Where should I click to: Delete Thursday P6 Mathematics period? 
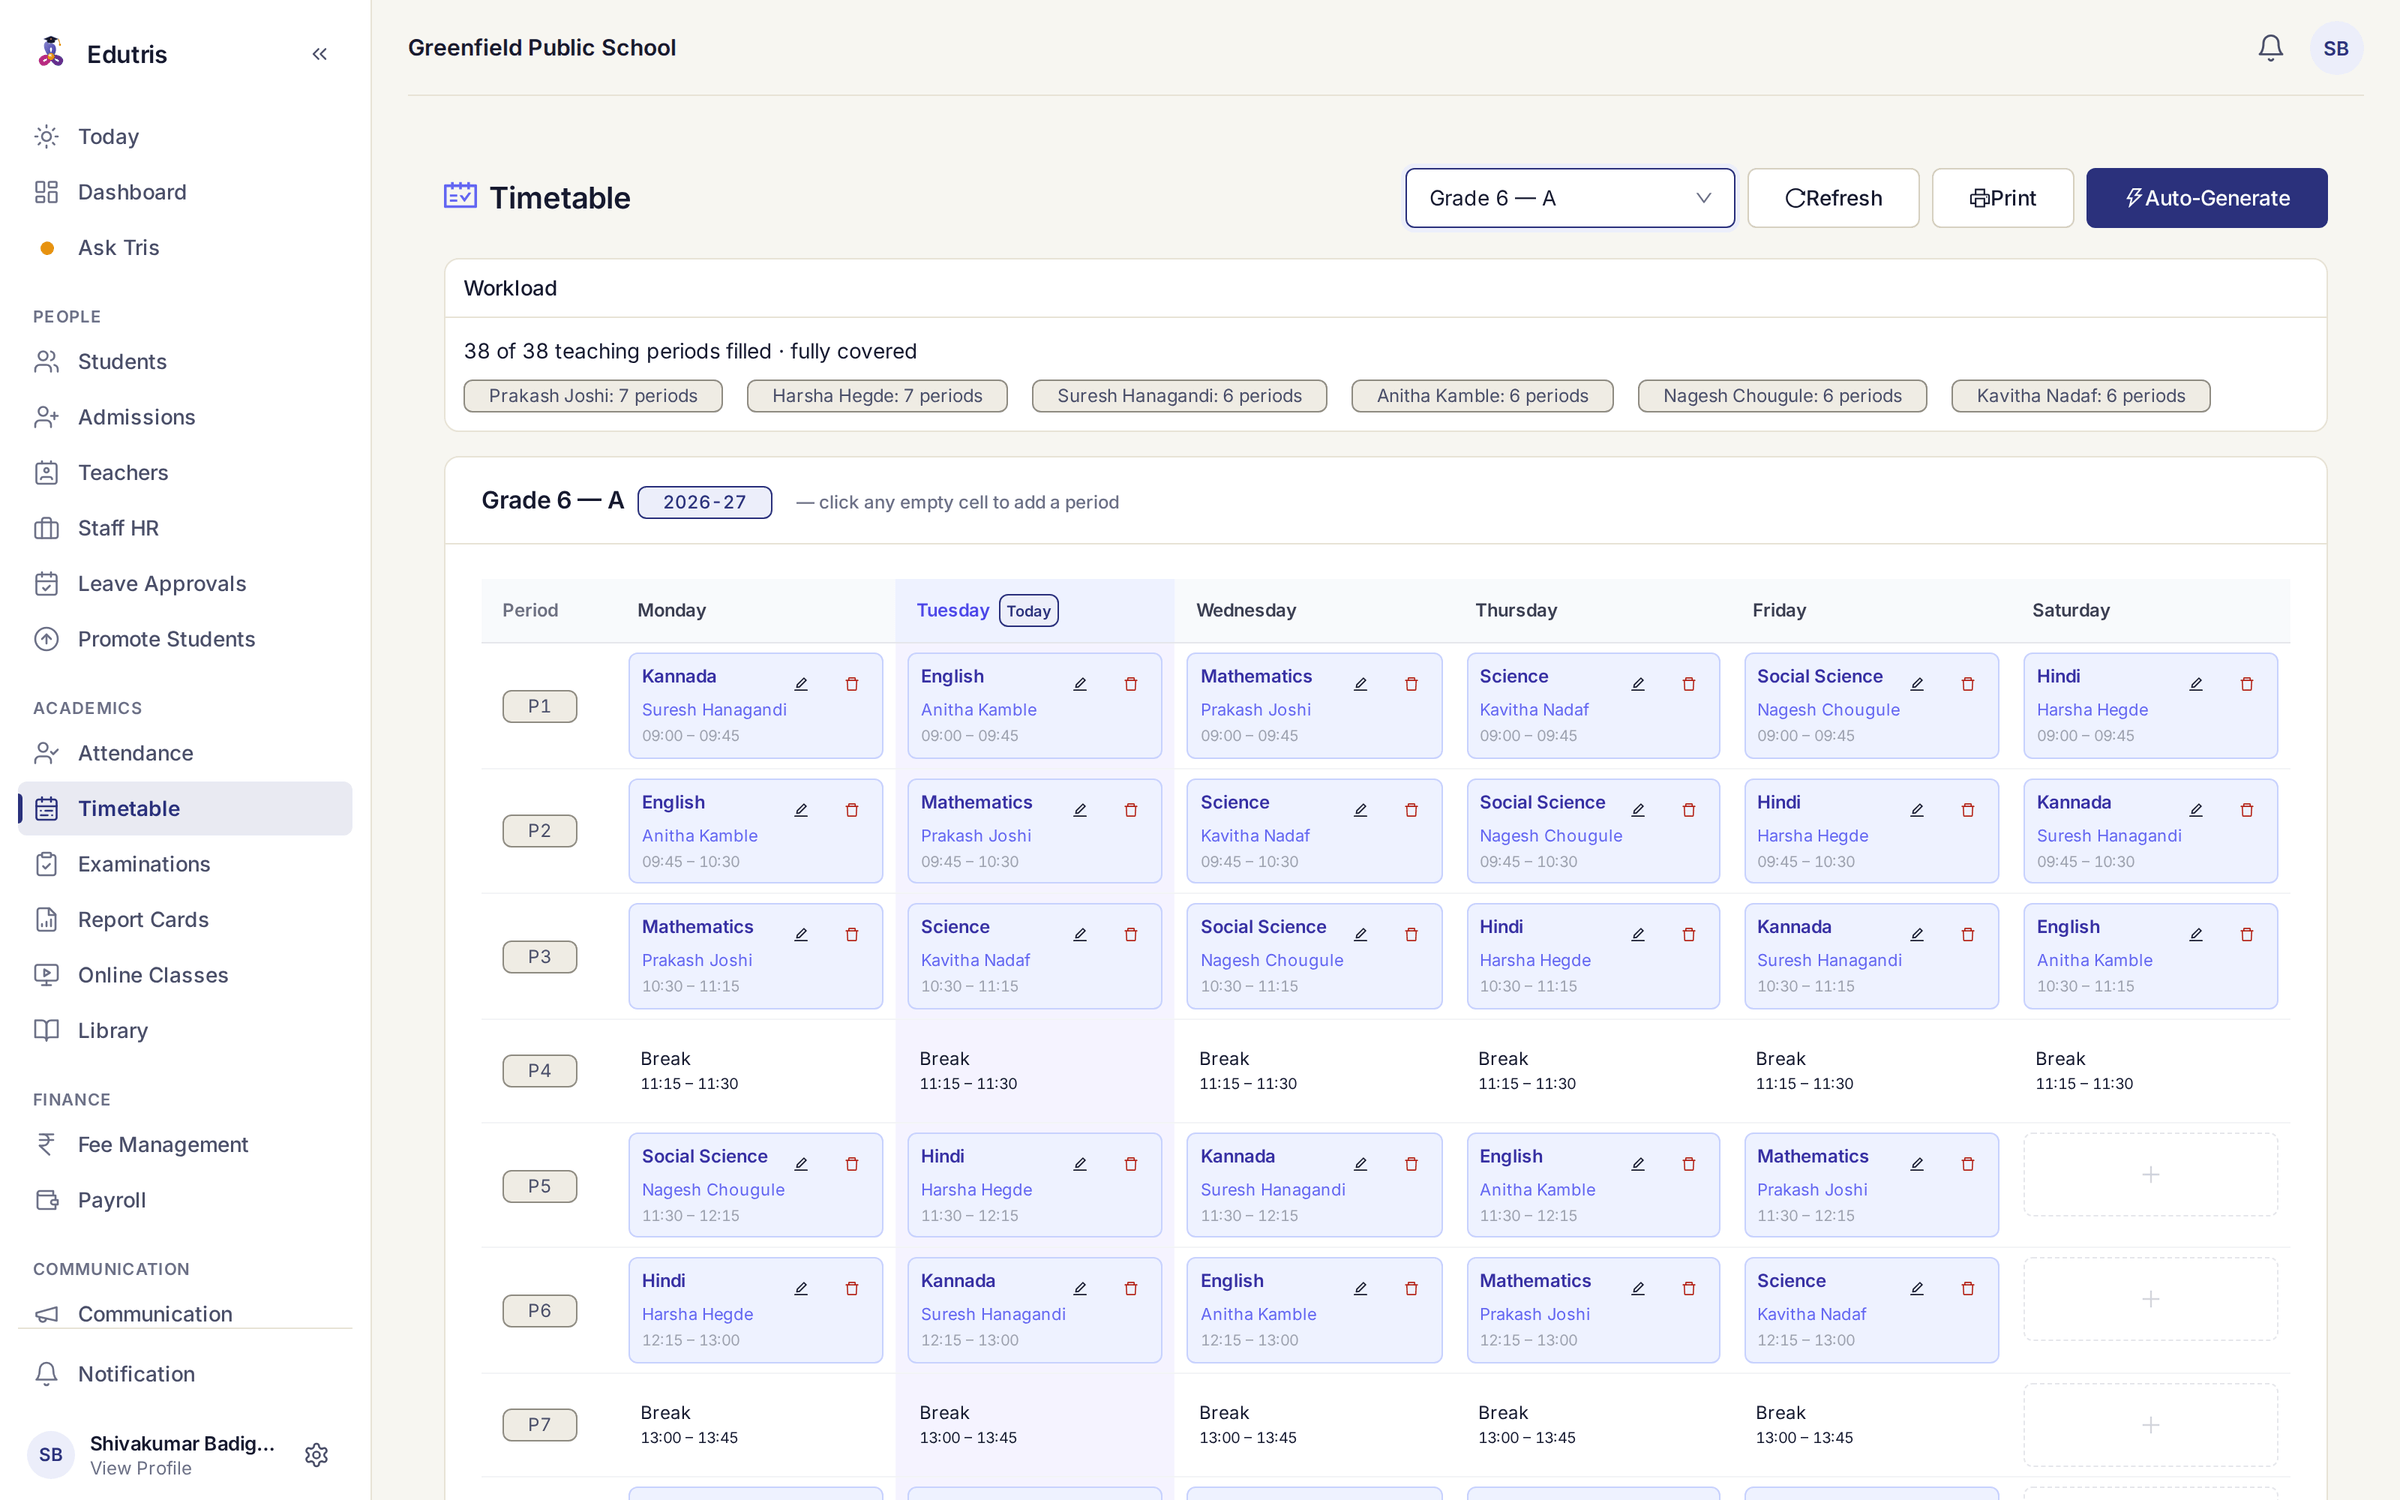[1689, 1289]
